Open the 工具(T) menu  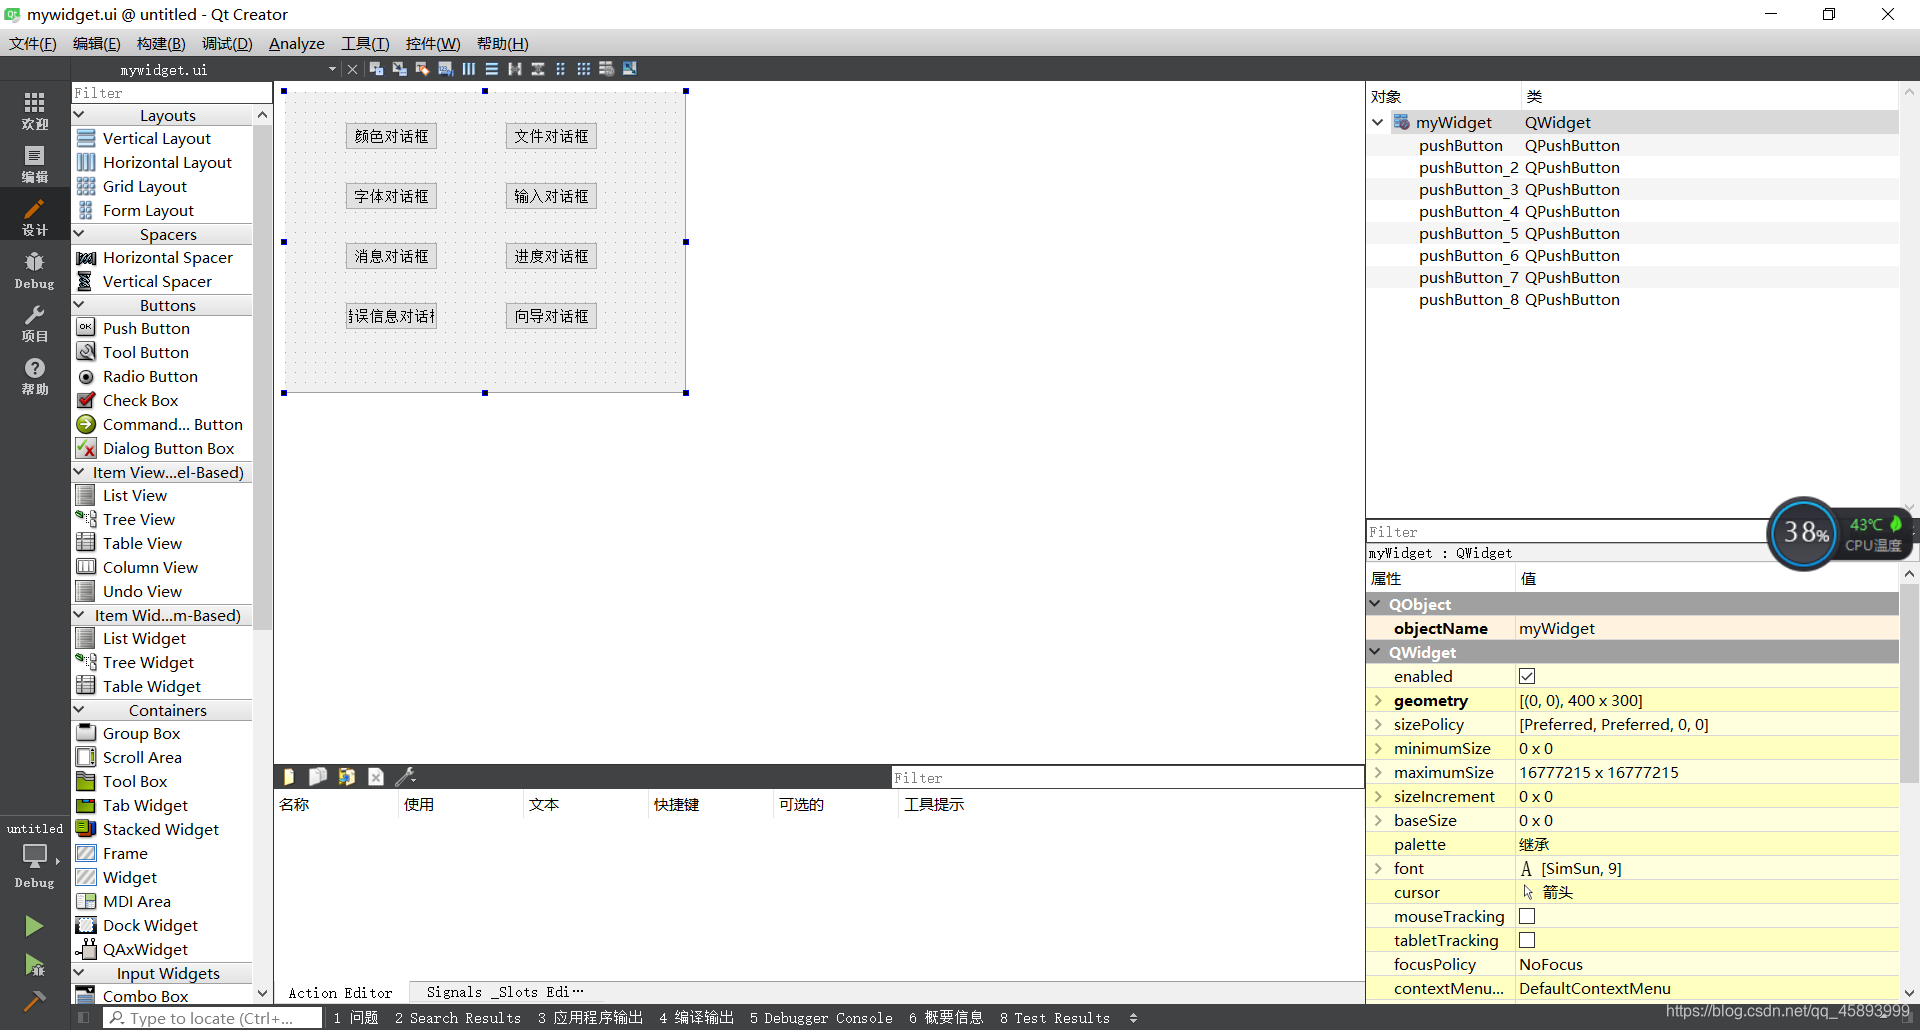[365, 44]
